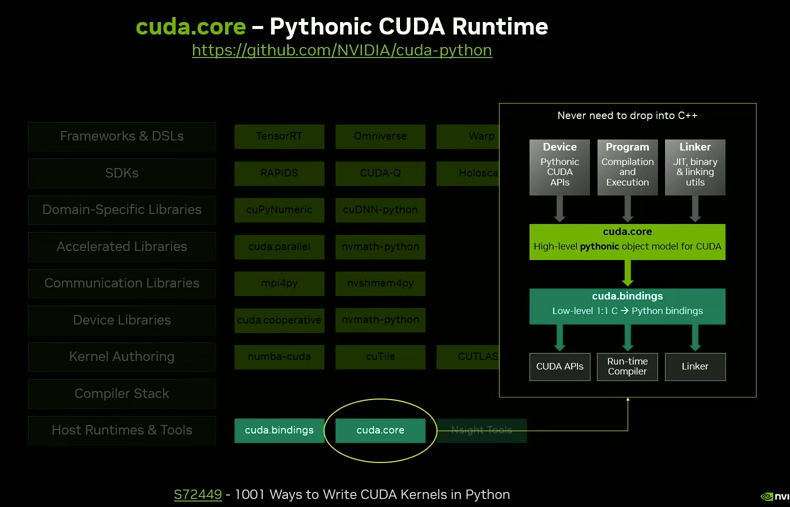
Task: Click the Host Runtimes & Tools label
Action: coord(122,431)
